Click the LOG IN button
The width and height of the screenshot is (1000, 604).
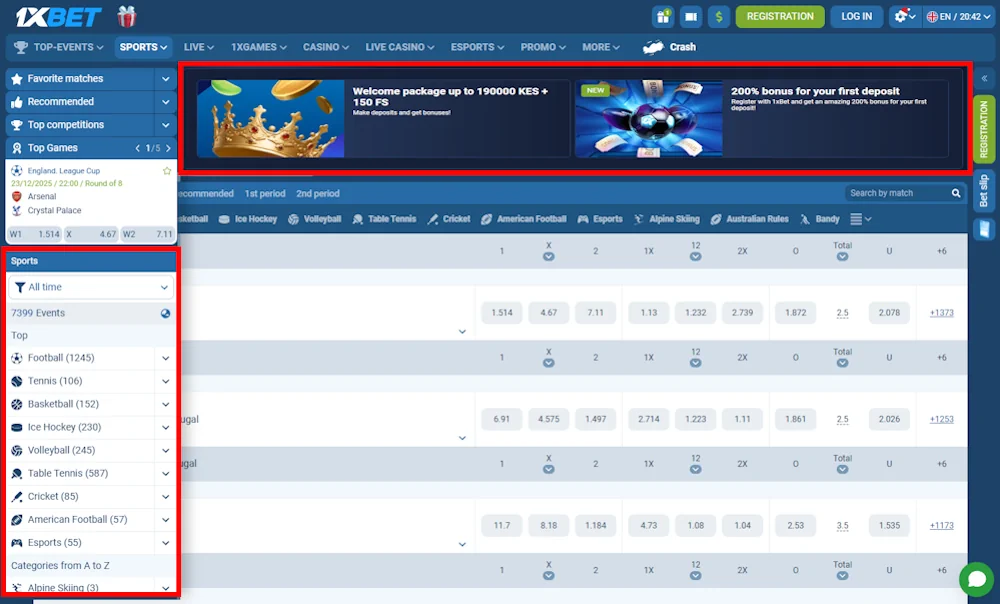tap(857, 16)
